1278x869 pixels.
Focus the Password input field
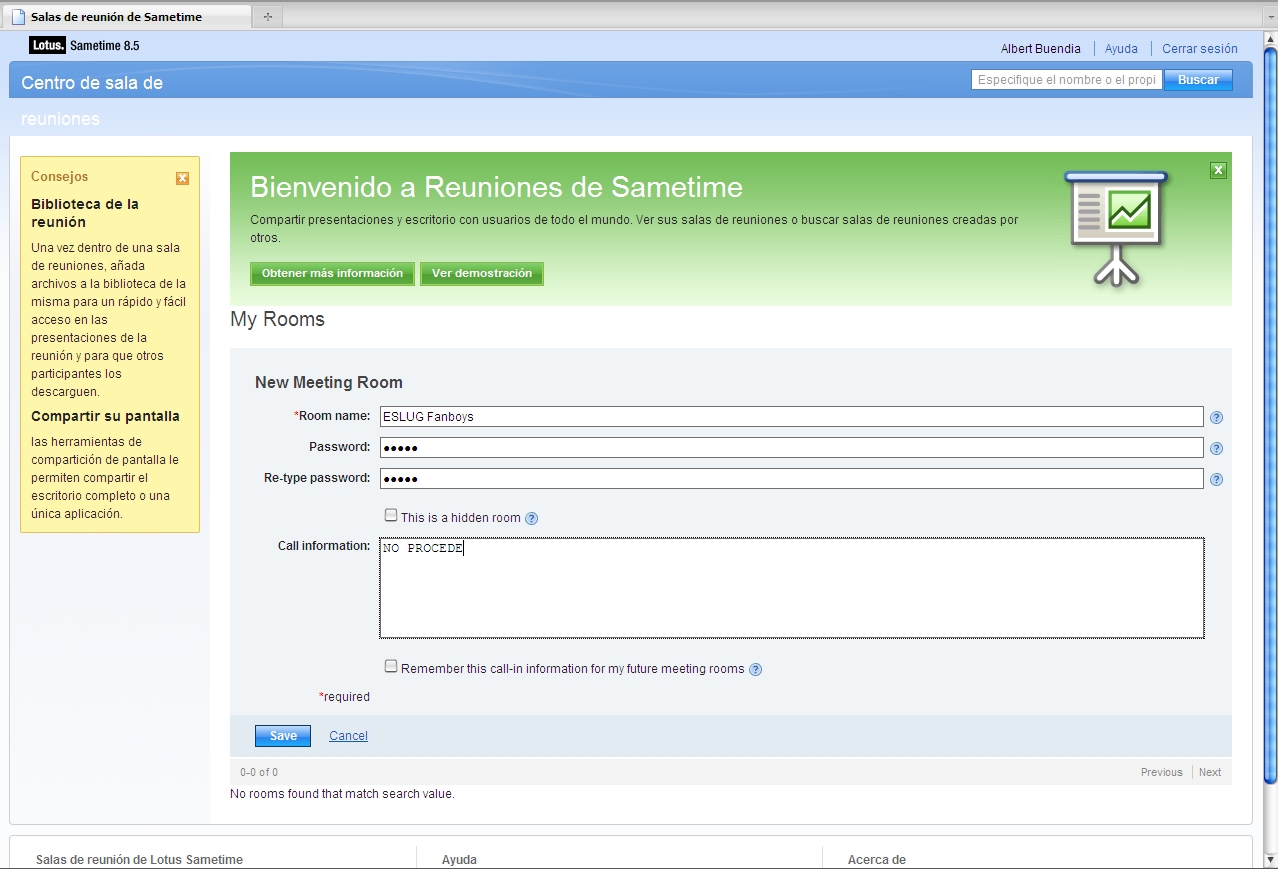791,448
